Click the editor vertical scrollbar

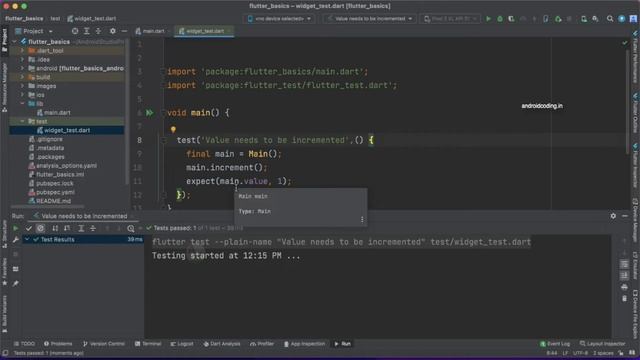(628, 102)
